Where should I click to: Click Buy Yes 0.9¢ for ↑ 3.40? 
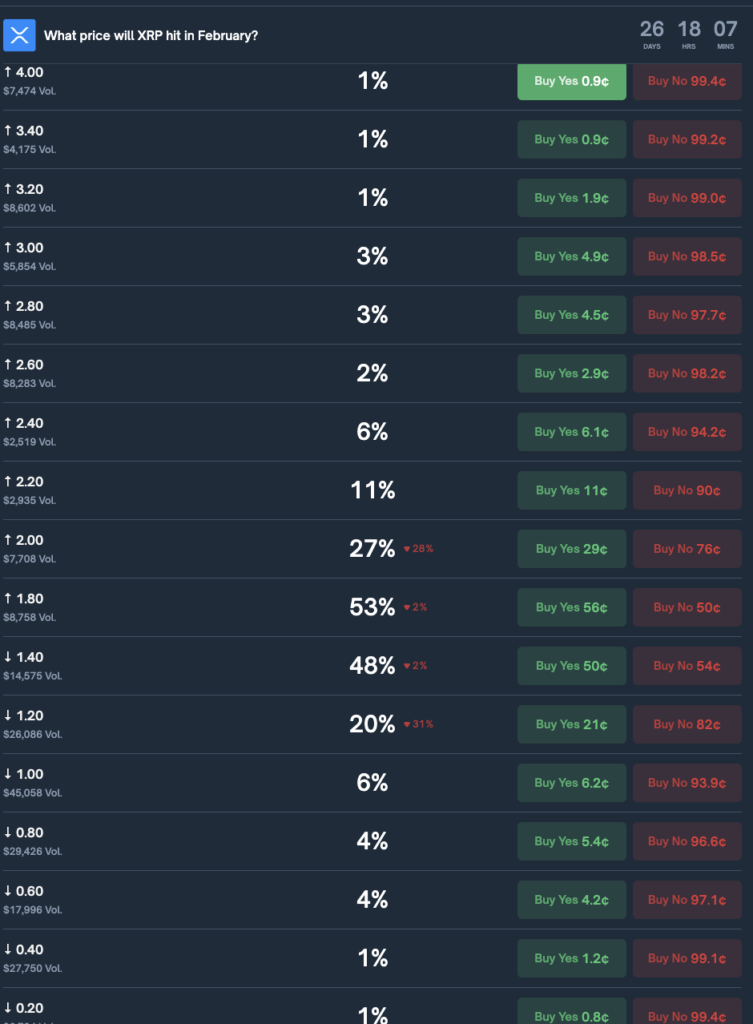click(x=571, y=140)
